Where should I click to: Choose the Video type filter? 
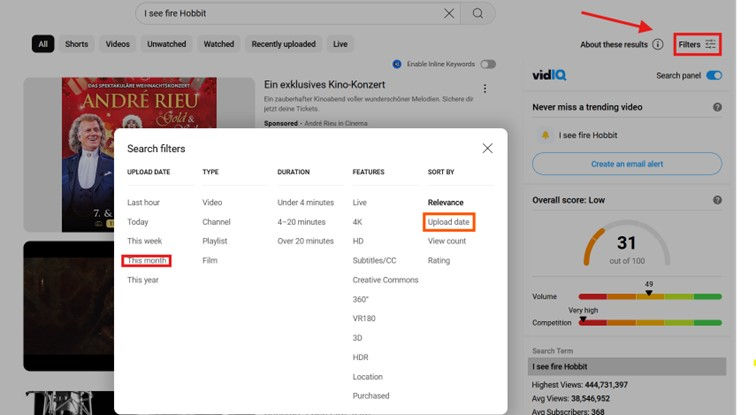(x=212, y=202)
